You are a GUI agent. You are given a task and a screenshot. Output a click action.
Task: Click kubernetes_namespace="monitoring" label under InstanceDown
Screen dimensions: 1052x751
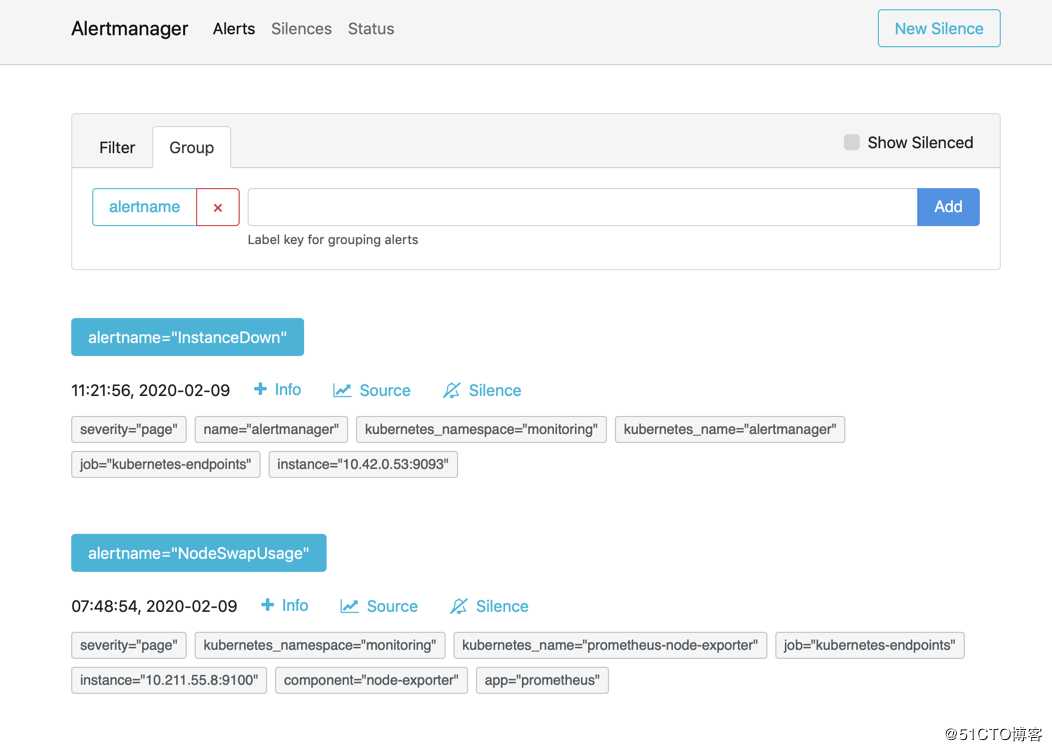[x=481, y=430]
